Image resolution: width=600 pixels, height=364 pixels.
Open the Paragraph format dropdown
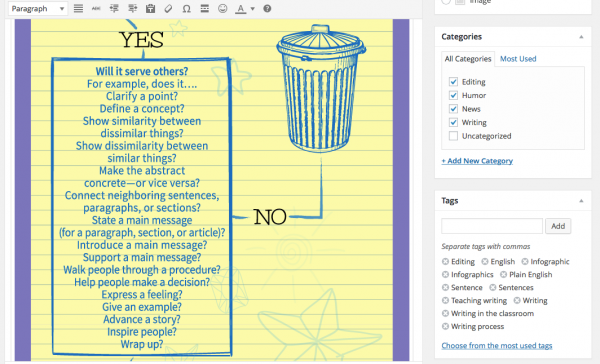point(38,8)
